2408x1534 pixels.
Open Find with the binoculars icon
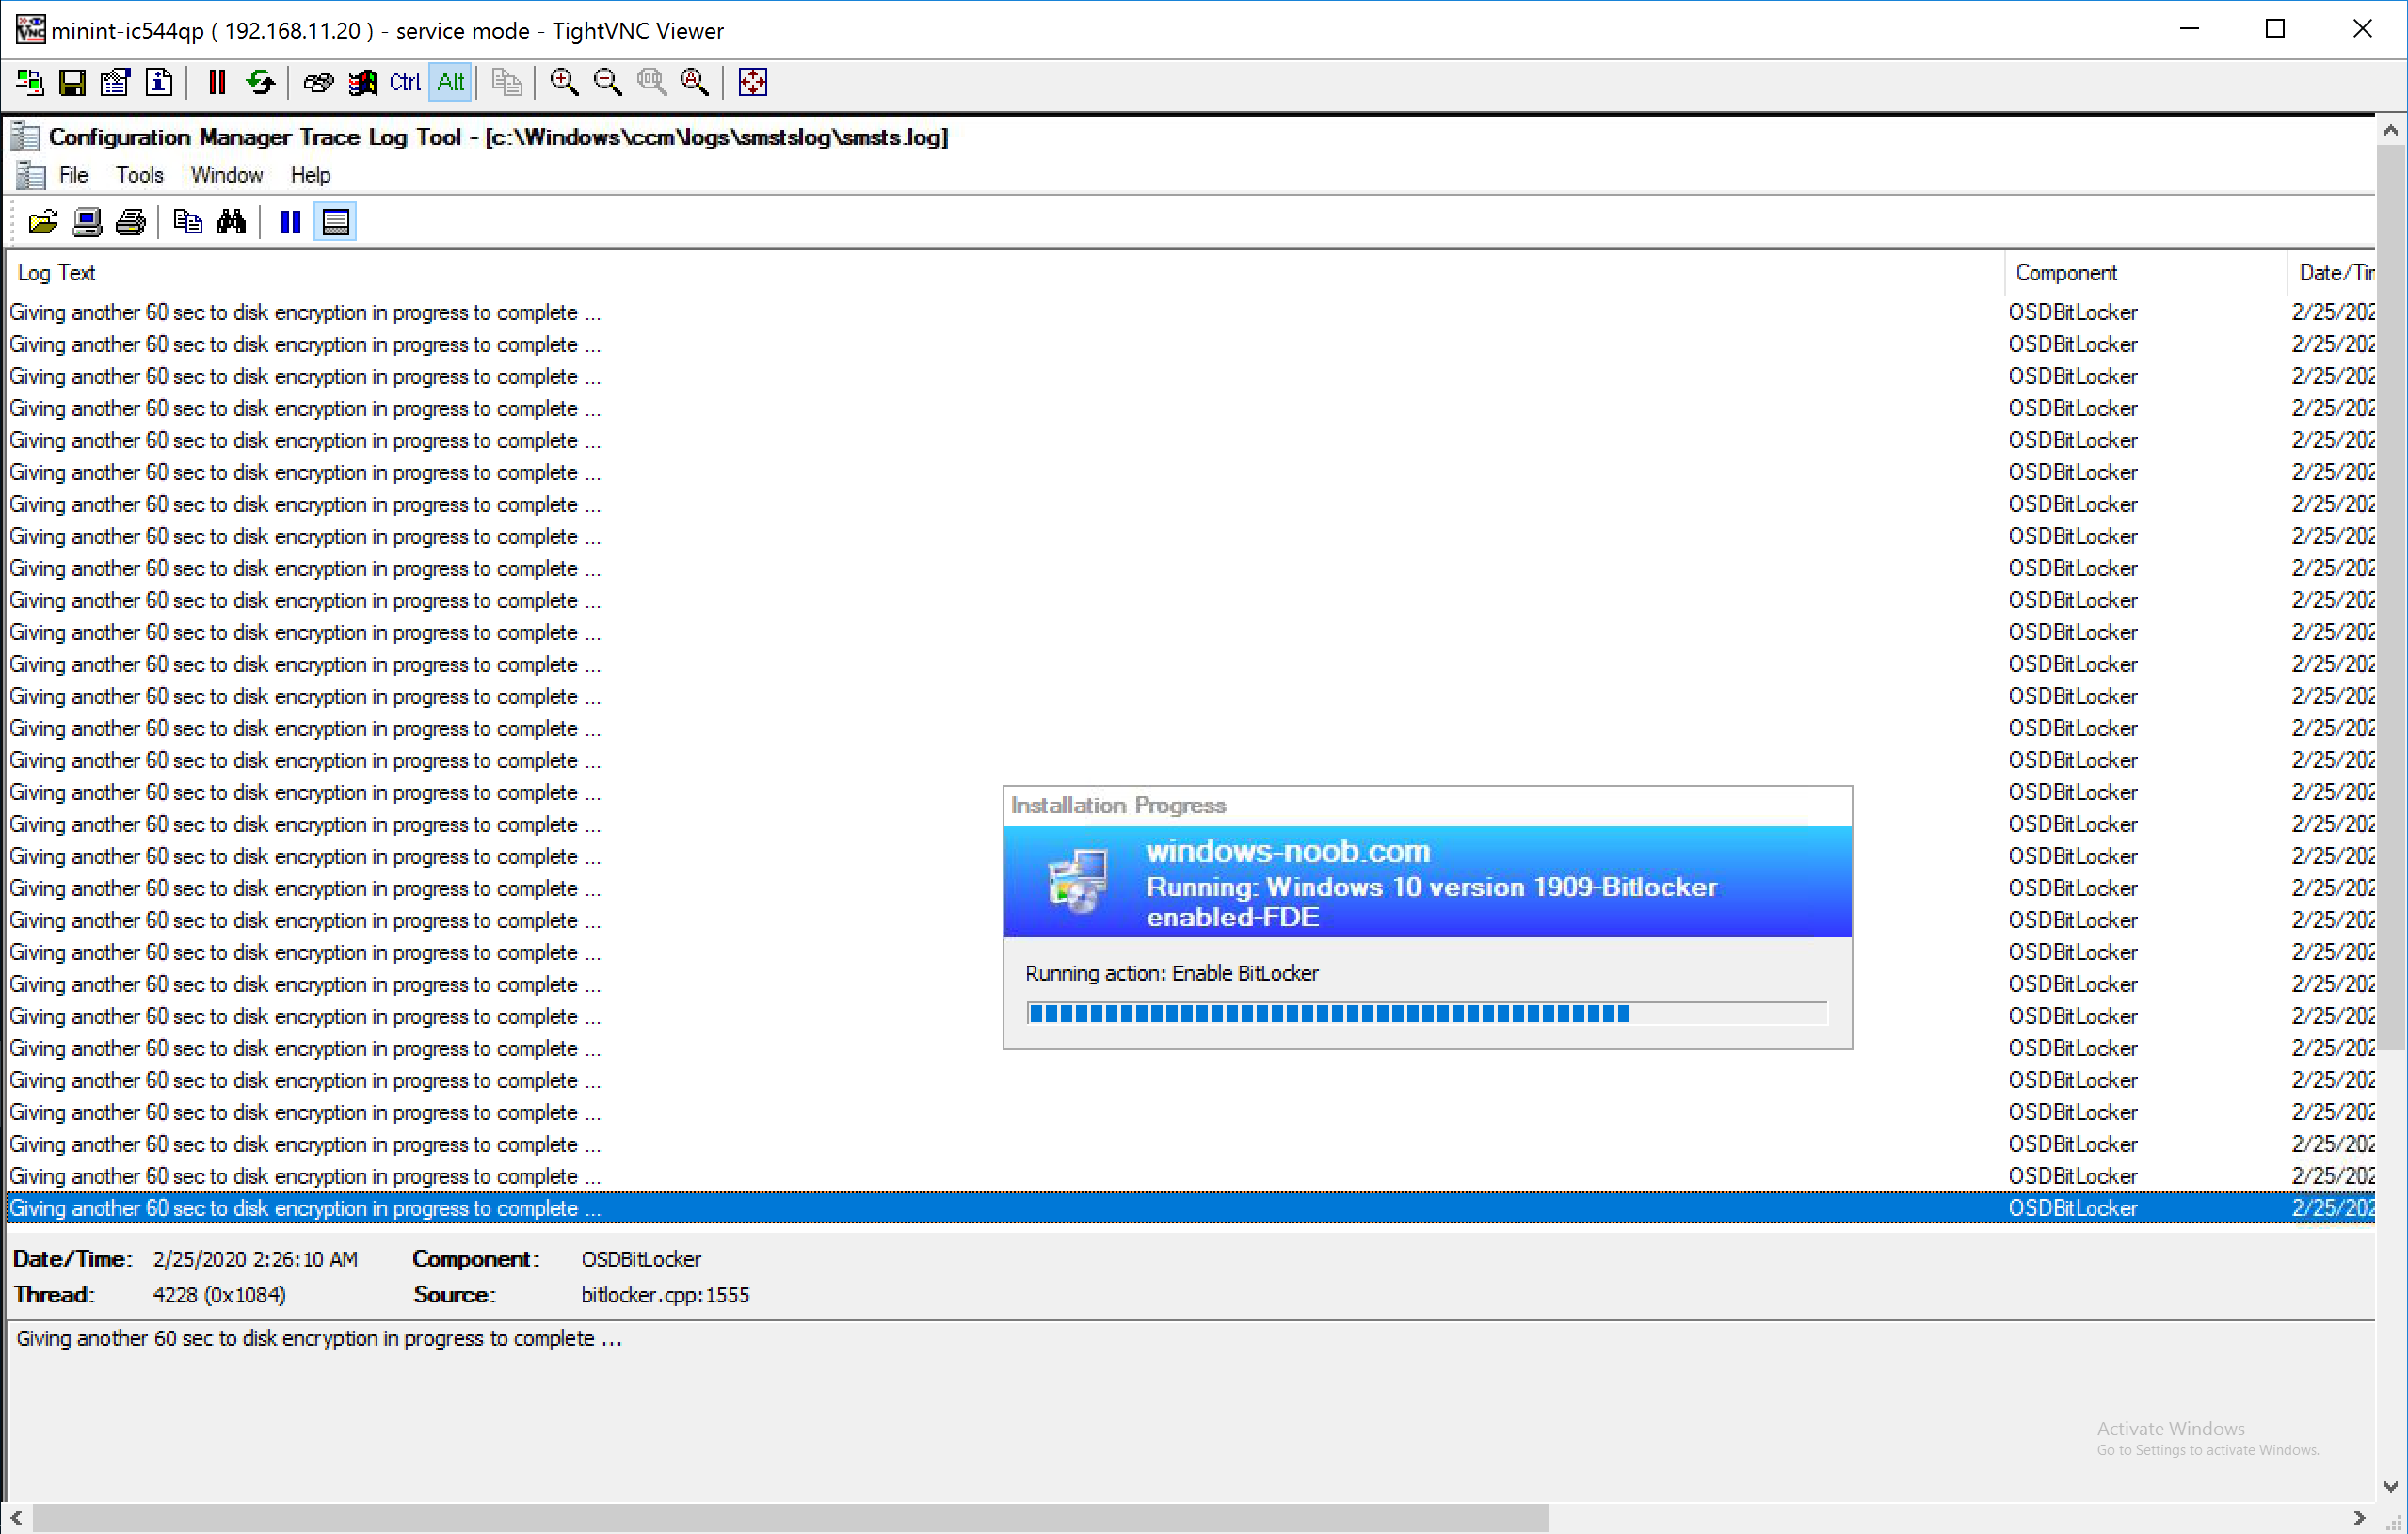[231, 222]
